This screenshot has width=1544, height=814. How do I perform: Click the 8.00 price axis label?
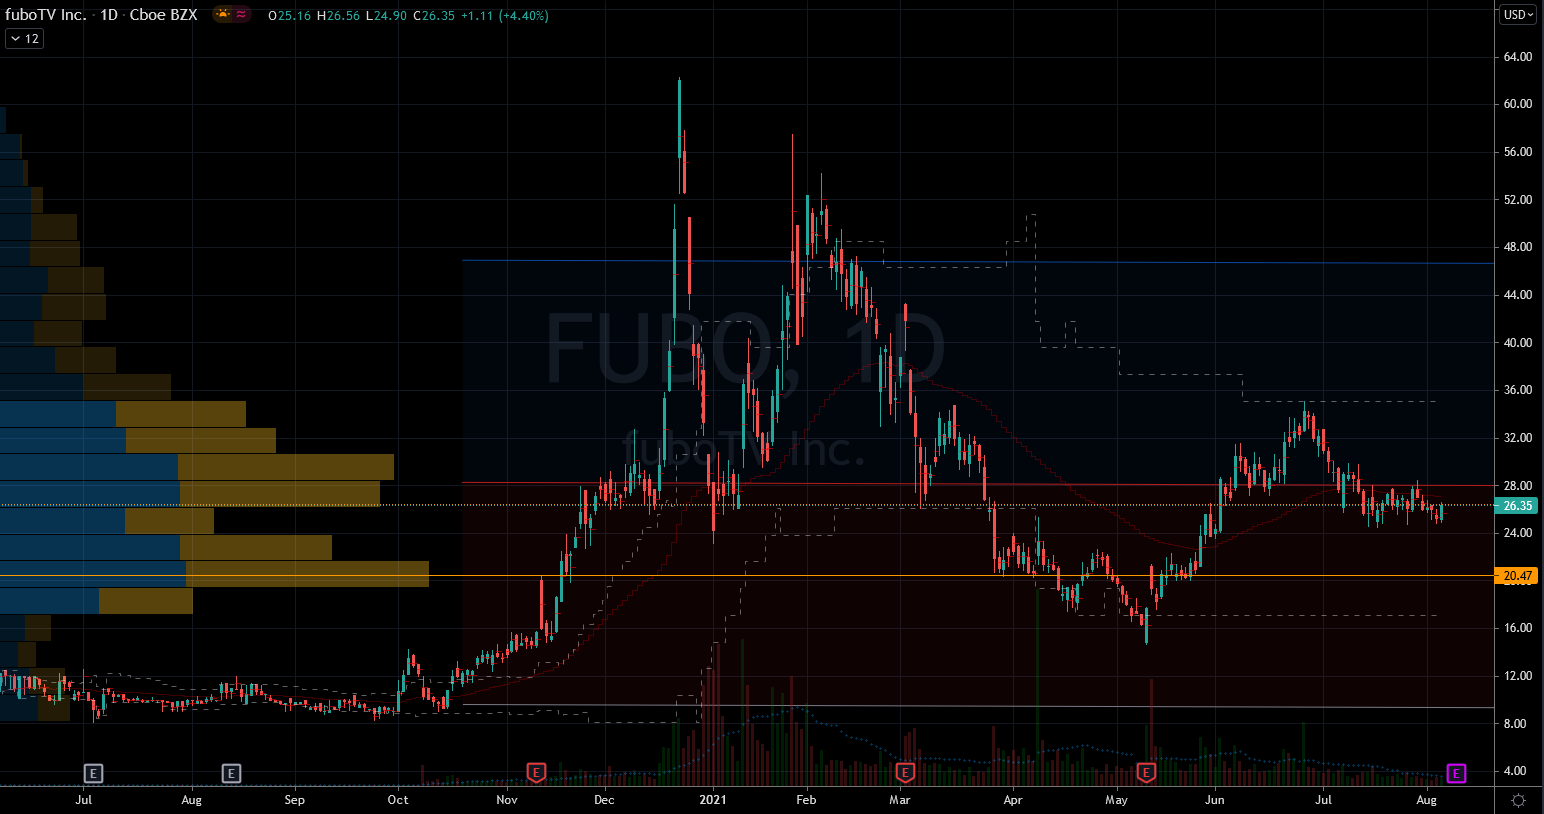(x=1517, y=724)
